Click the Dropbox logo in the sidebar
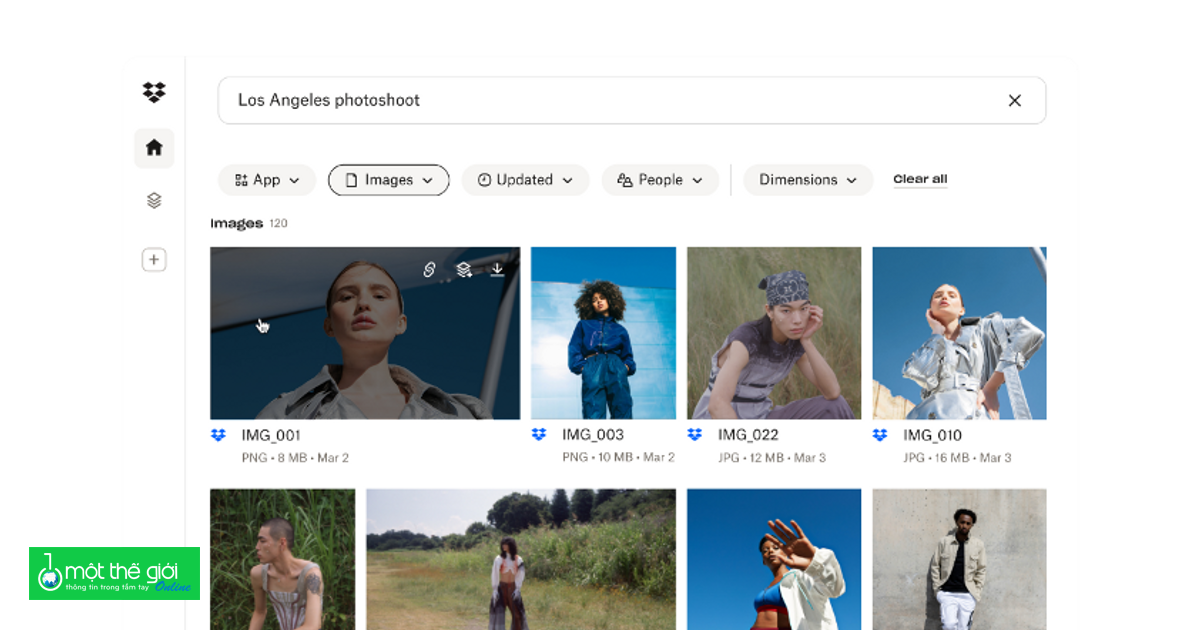Screen dimensions: 1200x630 click(x=154, y=93)
